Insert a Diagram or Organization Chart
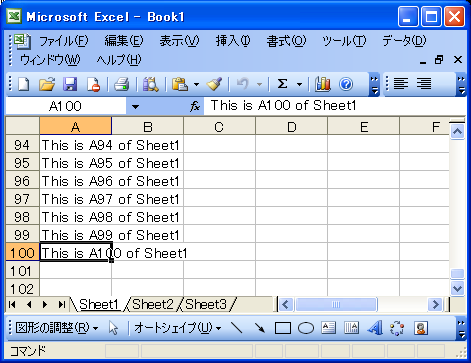This screenshot has height=363, width=471. (397, 328)
